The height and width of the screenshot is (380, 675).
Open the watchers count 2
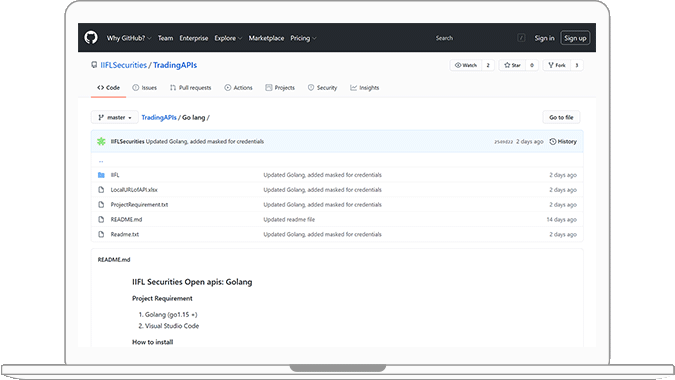488,65
